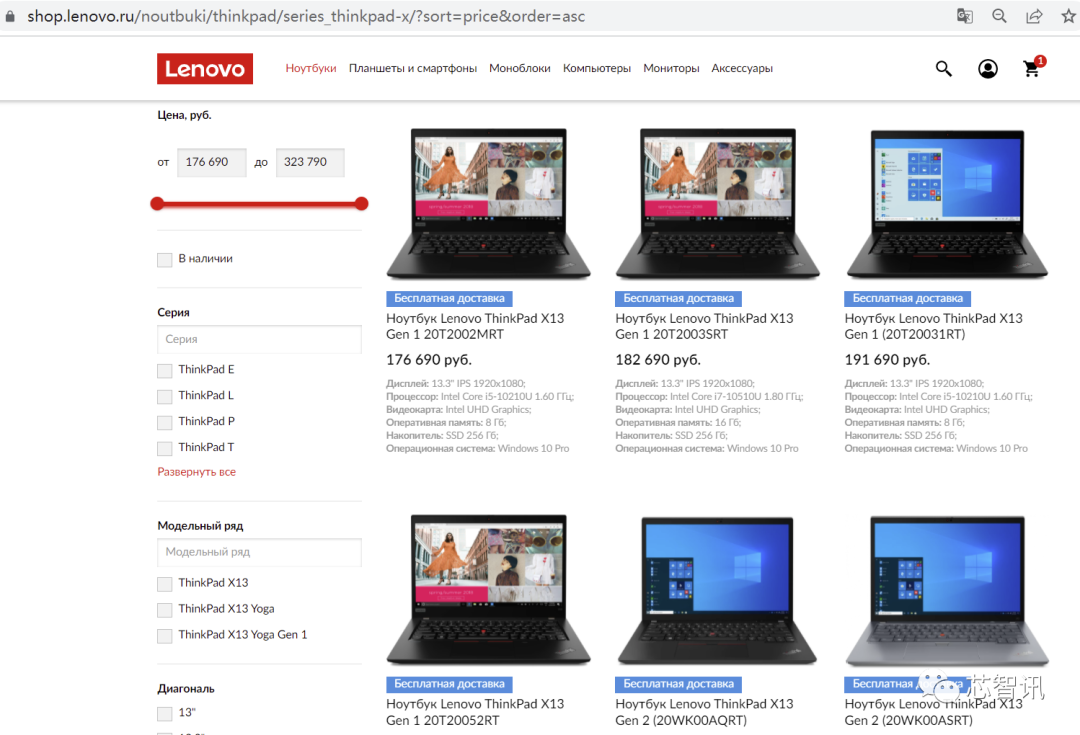Viewport: 1080px width, 735px height.
Task: Open the Ноутбуки menu
Action: click(311, 68)
